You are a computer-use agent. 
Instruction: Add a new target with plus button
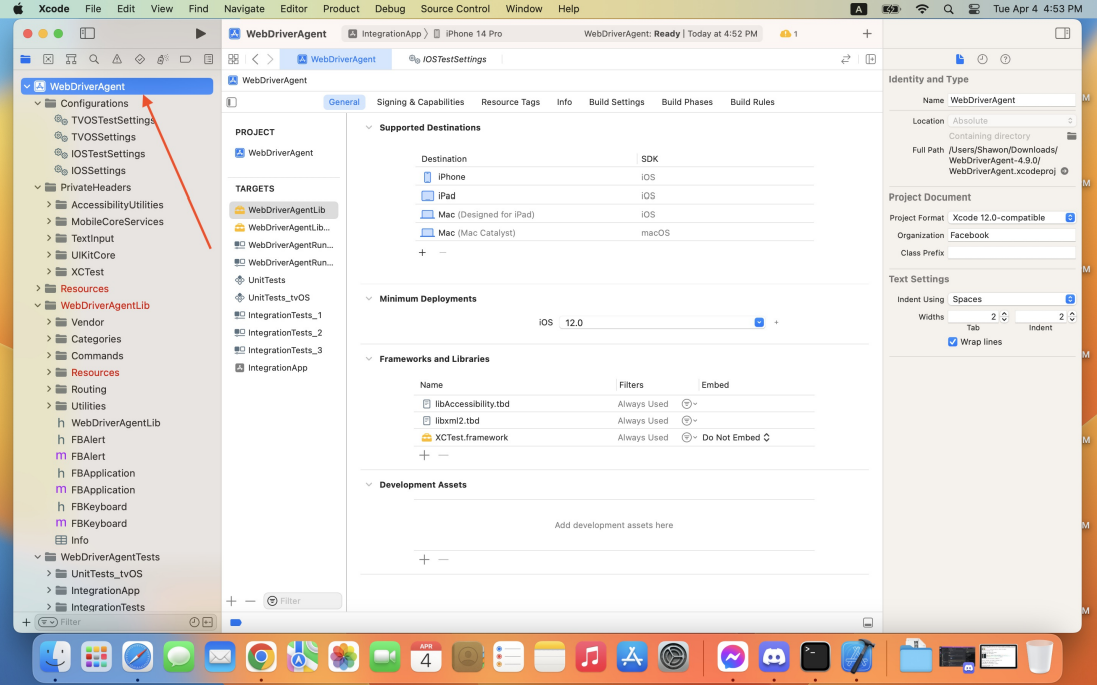pos(232,601)
